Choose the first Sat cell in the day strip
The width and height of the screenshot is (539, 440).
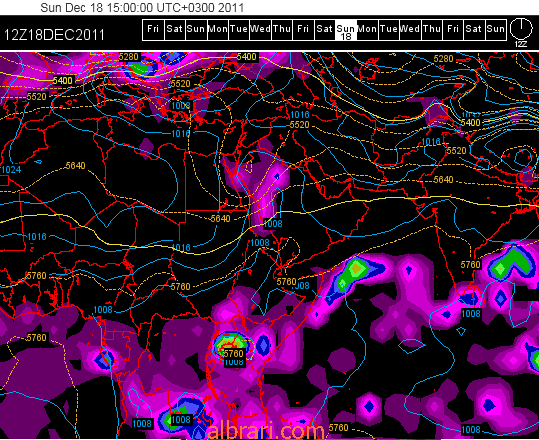(174, 30)
